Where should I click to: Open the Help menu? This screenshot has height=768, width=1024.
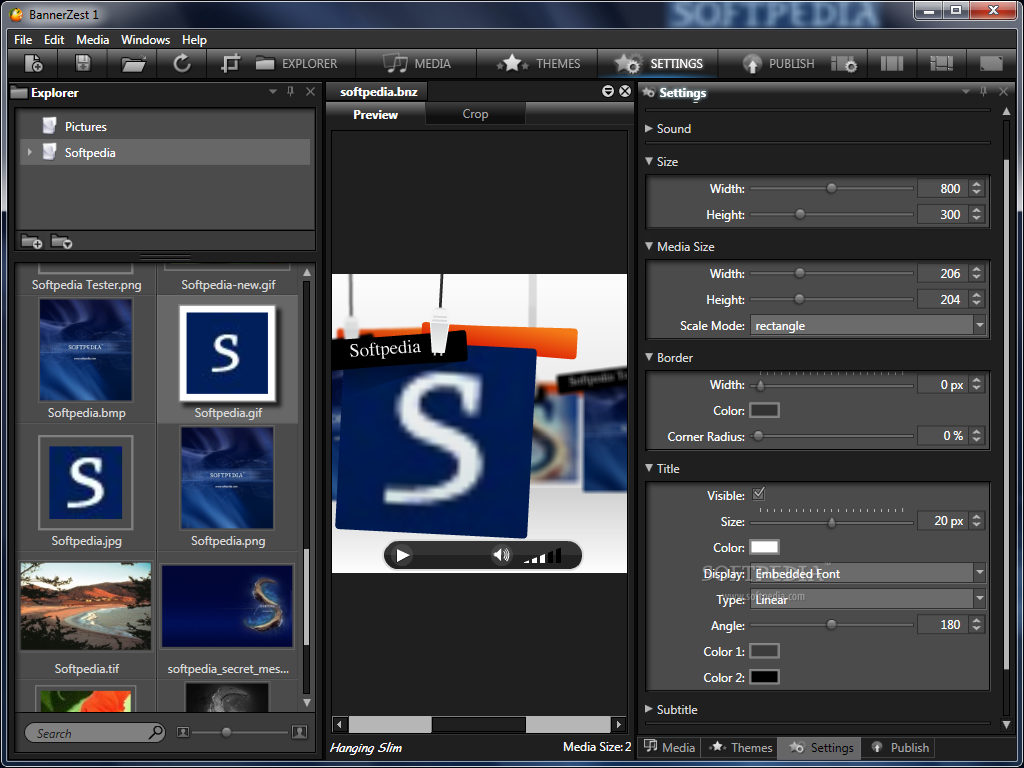click(x=194, y=40)
